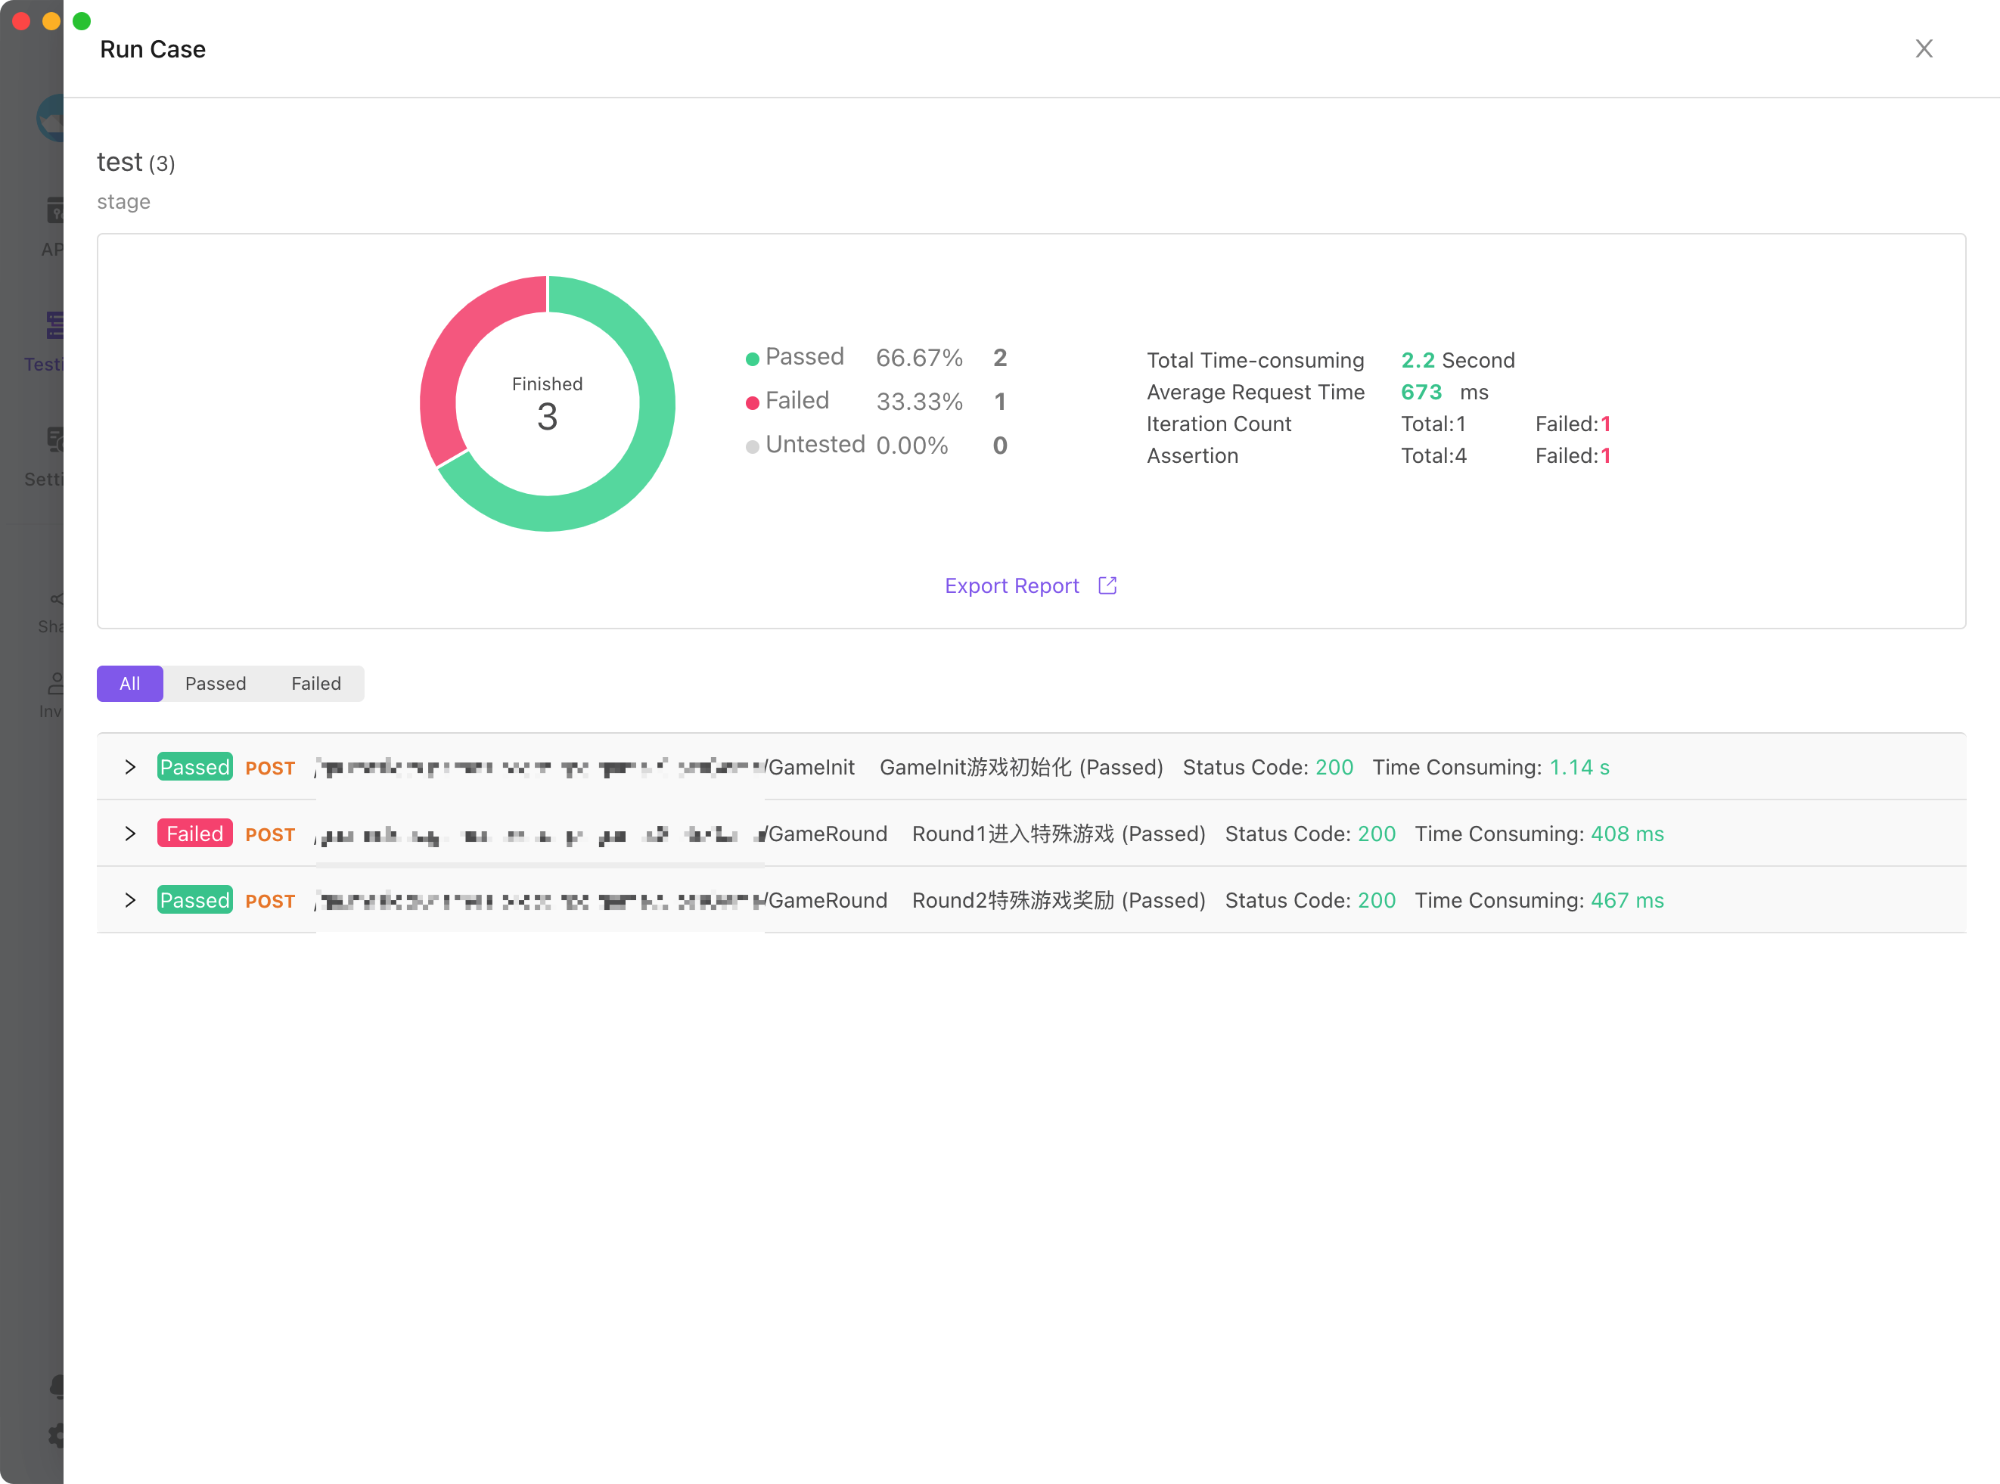
Task: Click the 66.67% passed percentage
Action: 919,358
